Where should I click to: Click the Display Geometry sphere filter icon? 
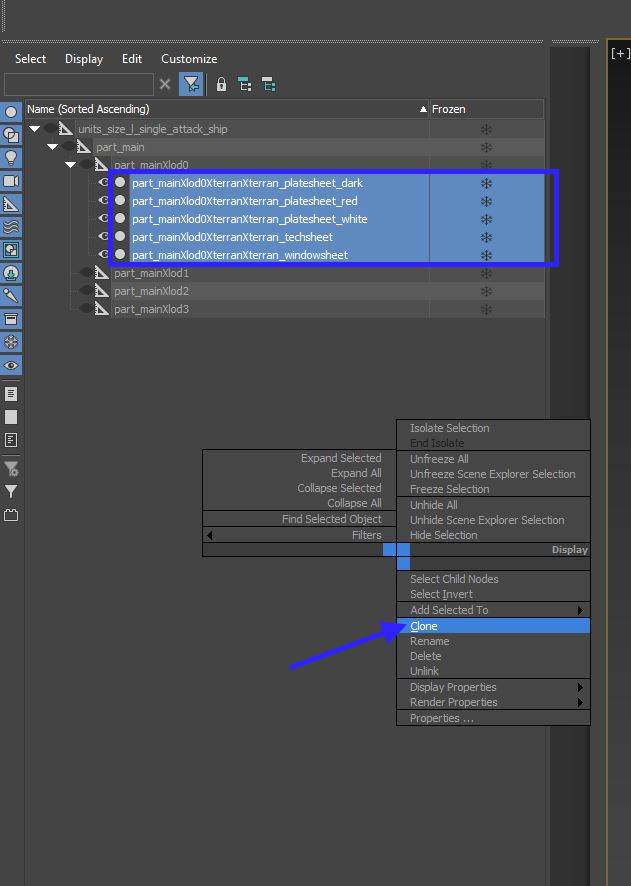coord(11,112)
